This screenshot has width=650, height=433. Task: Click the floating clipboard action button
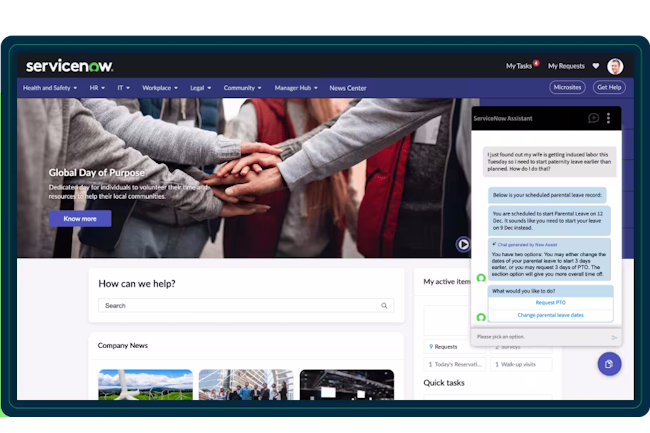(609, 364)
